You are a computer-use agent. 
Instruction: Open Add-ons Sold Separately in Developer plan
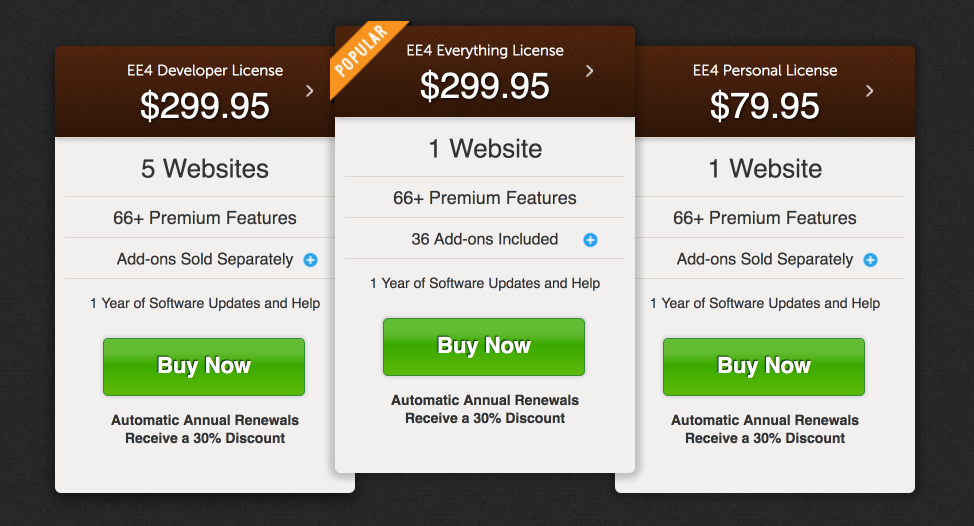205,259
